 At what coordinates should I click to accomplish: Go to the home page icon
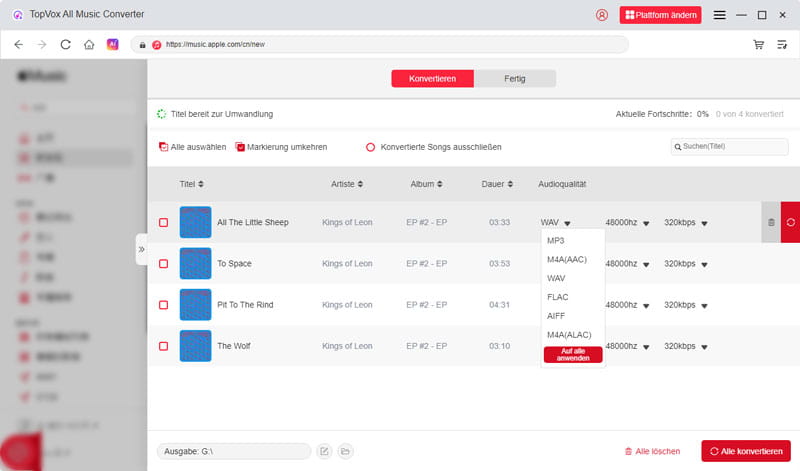[x=89, y=45]
